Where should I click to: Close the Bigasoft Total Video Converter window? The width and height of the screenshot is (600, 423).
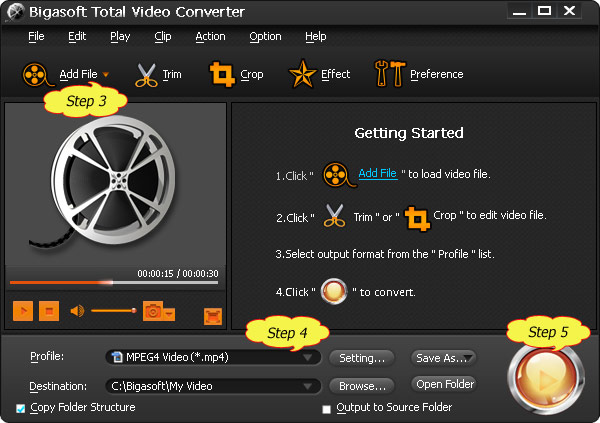[x=569, y=11]
